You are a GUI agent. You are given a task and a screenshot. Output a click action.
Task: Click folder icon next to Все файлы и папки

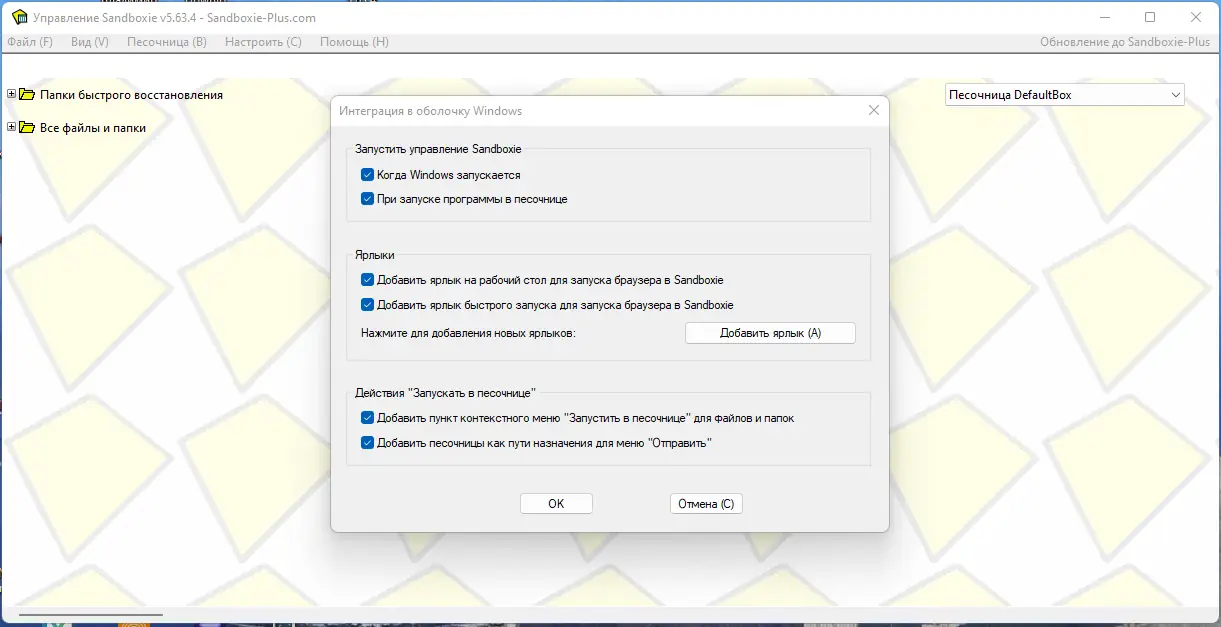click(x=27, y=128)
